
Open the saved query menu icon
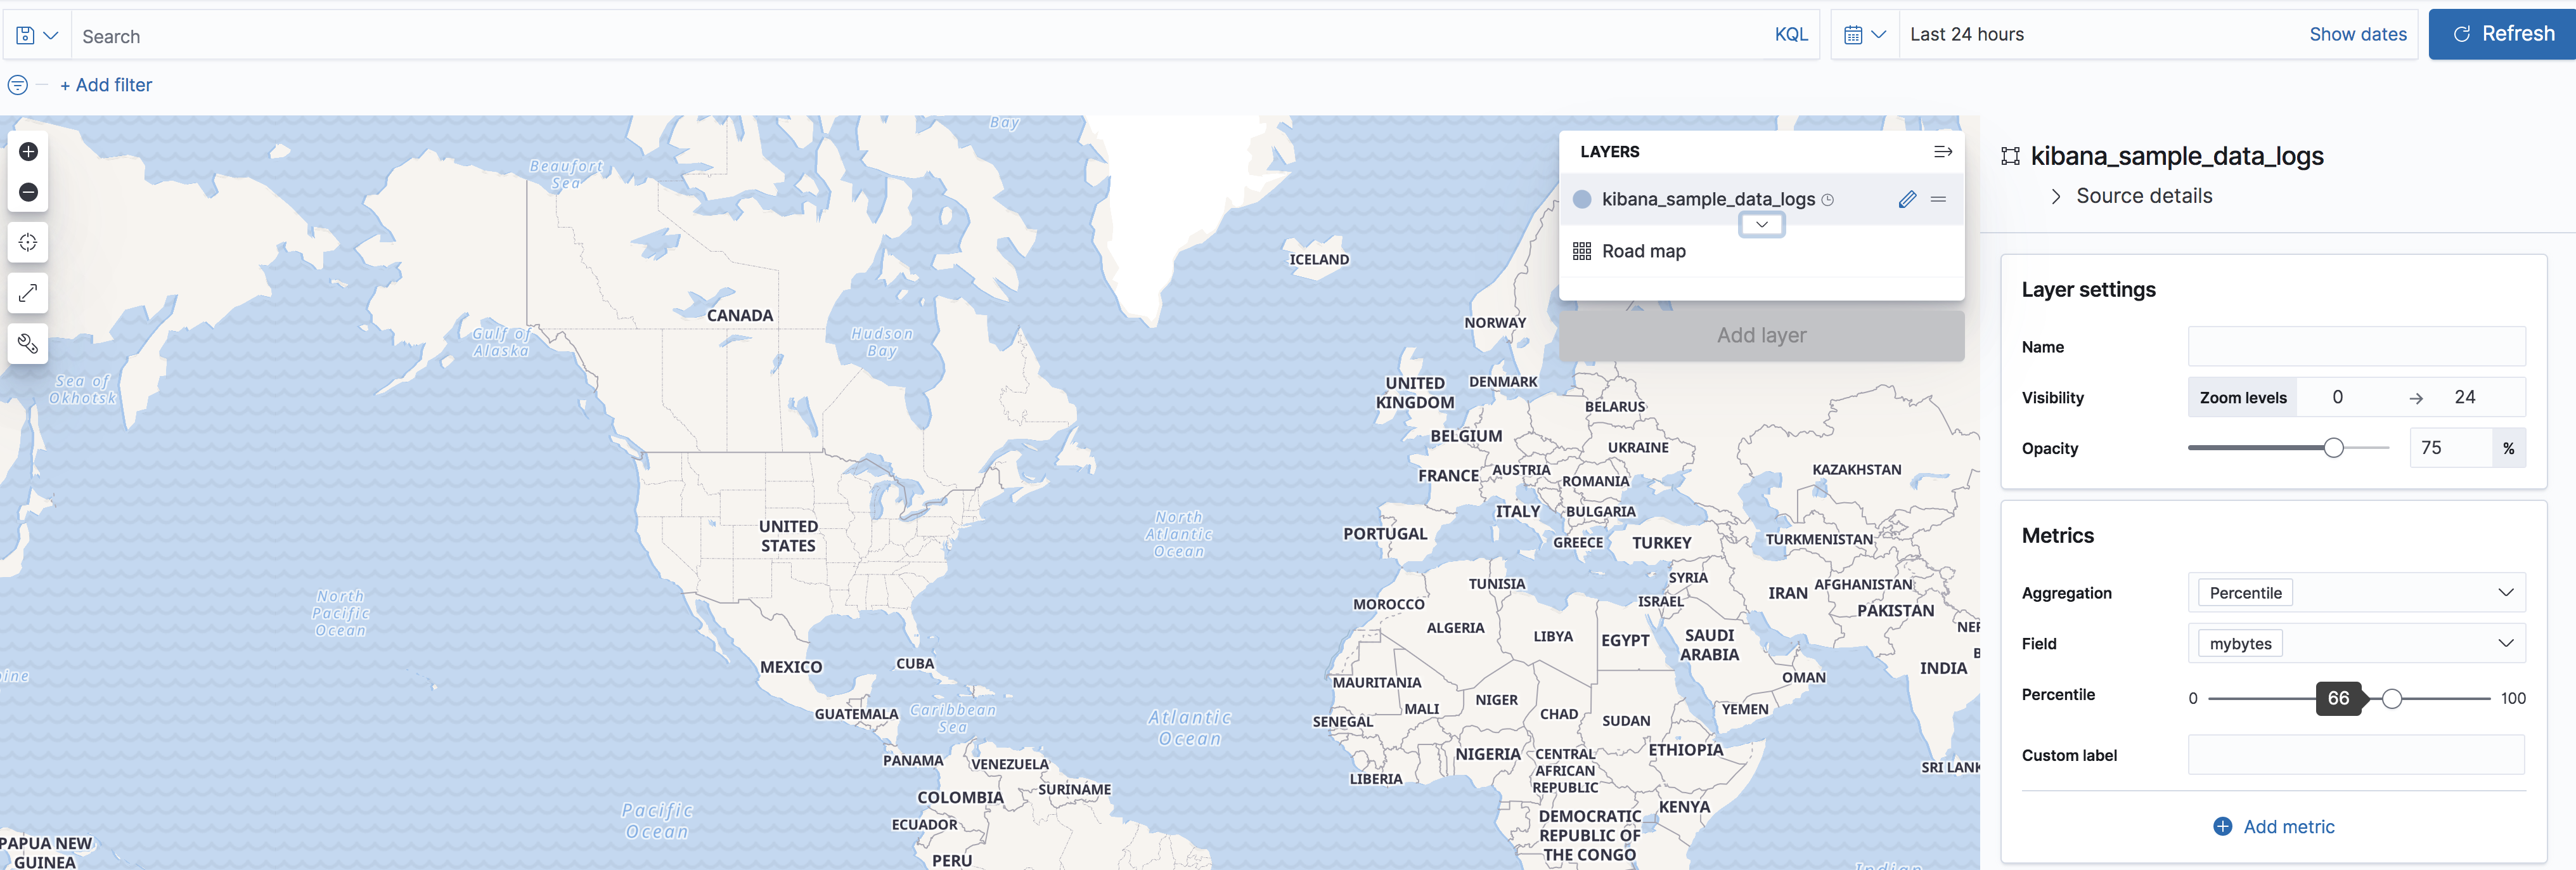[x=36, y=36]
